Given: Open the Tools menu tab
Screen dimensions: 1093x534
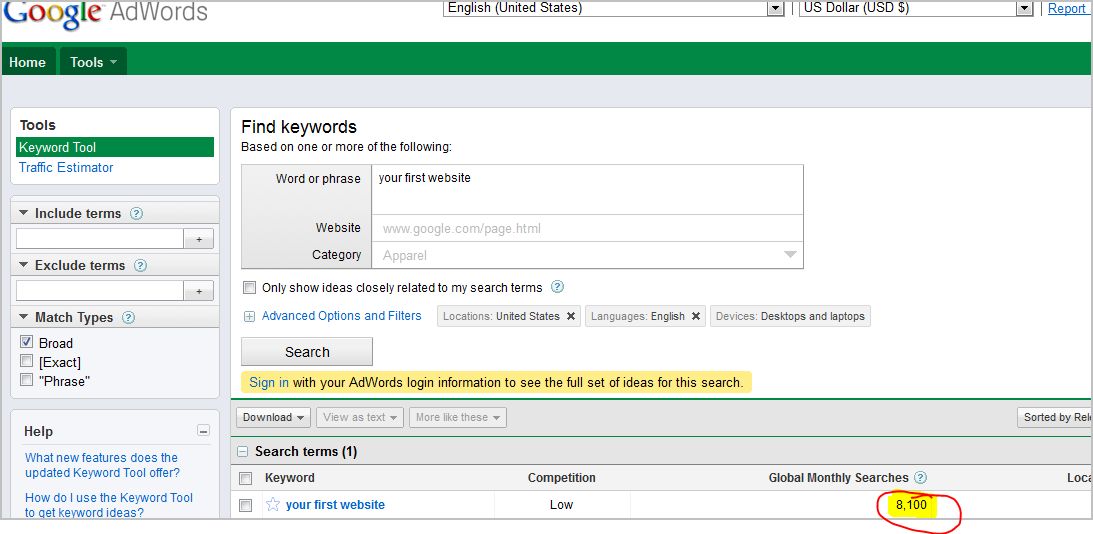Looking at the screenshot, I should [x=93, y=62].
